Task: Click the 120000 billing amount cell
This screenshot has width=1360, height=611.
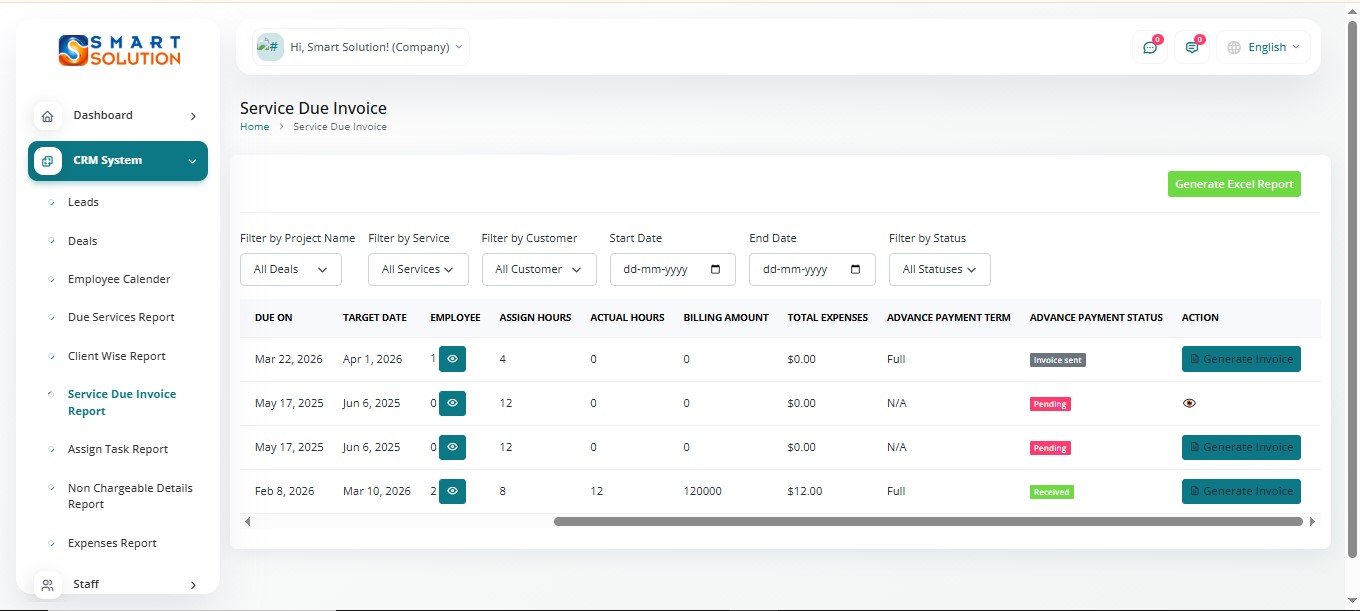Action: (x=703, y=491)
